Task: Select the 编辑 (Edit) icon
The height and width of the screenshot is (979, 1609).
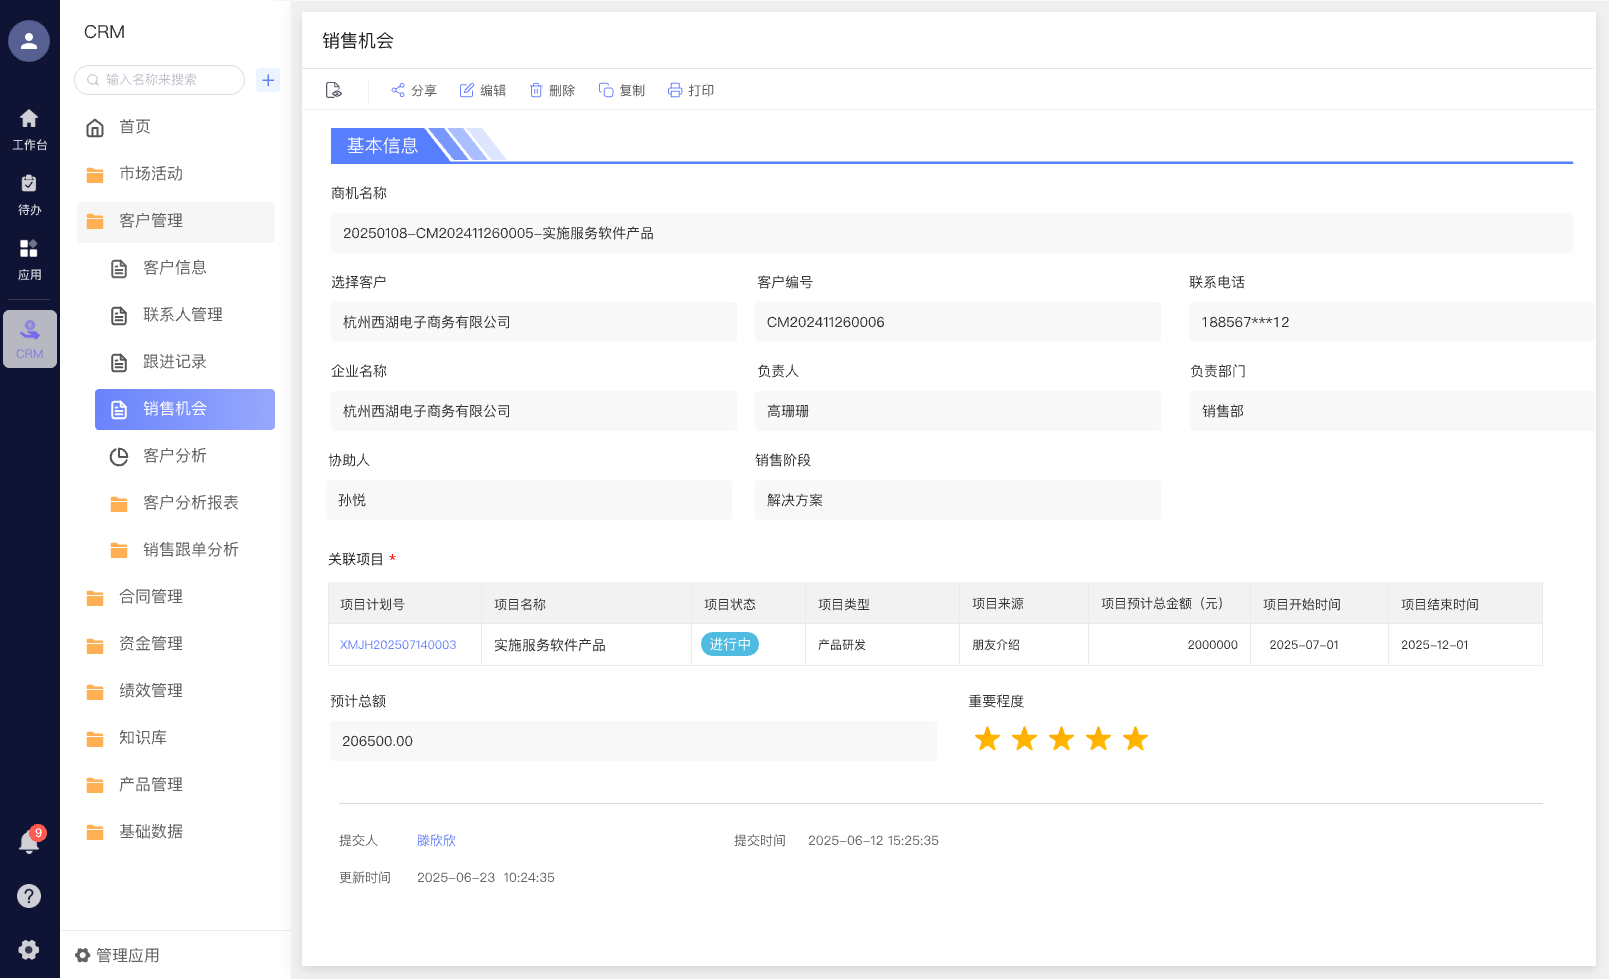Action: click(467, 89)
